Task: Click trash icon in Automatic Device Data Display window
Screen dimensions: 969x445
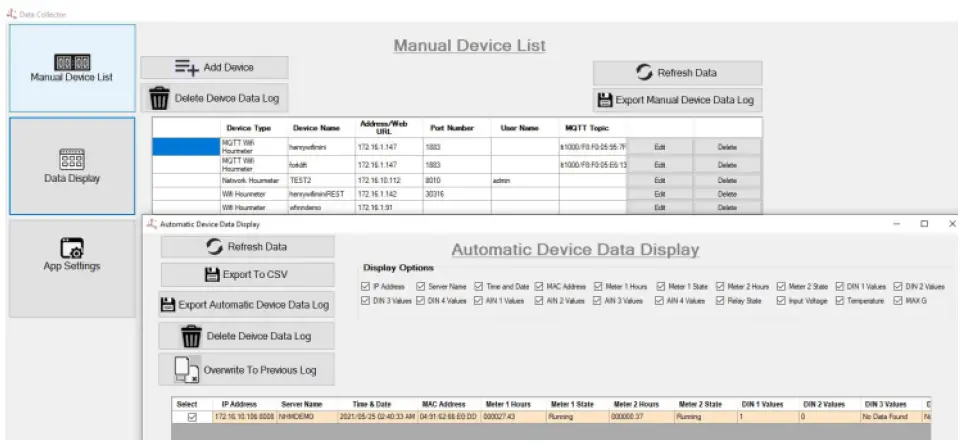Action: (x=191, y=336)
